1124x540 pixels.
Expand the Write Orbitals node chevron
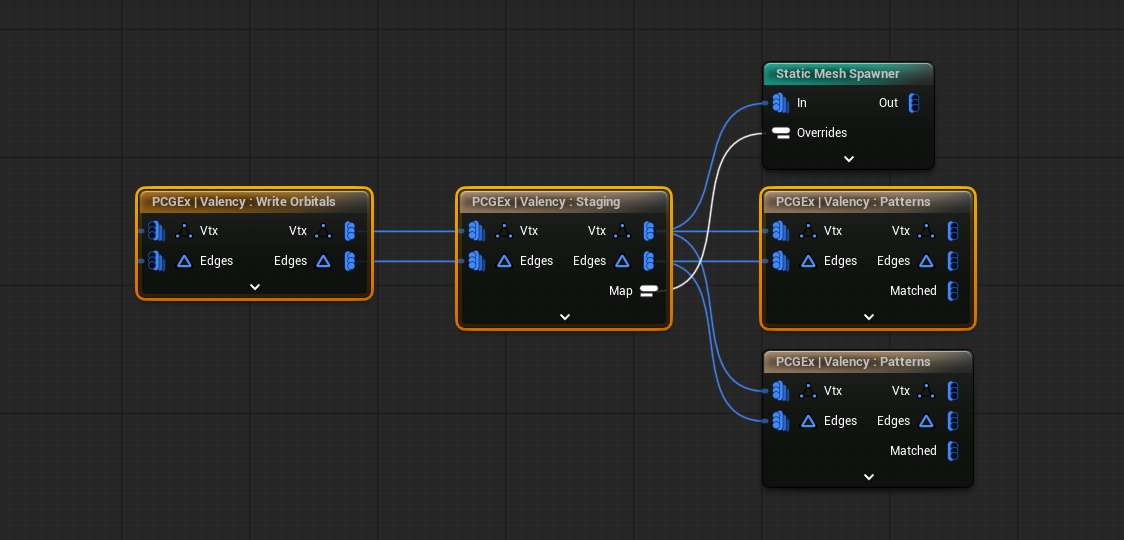[x=255, y=286]
